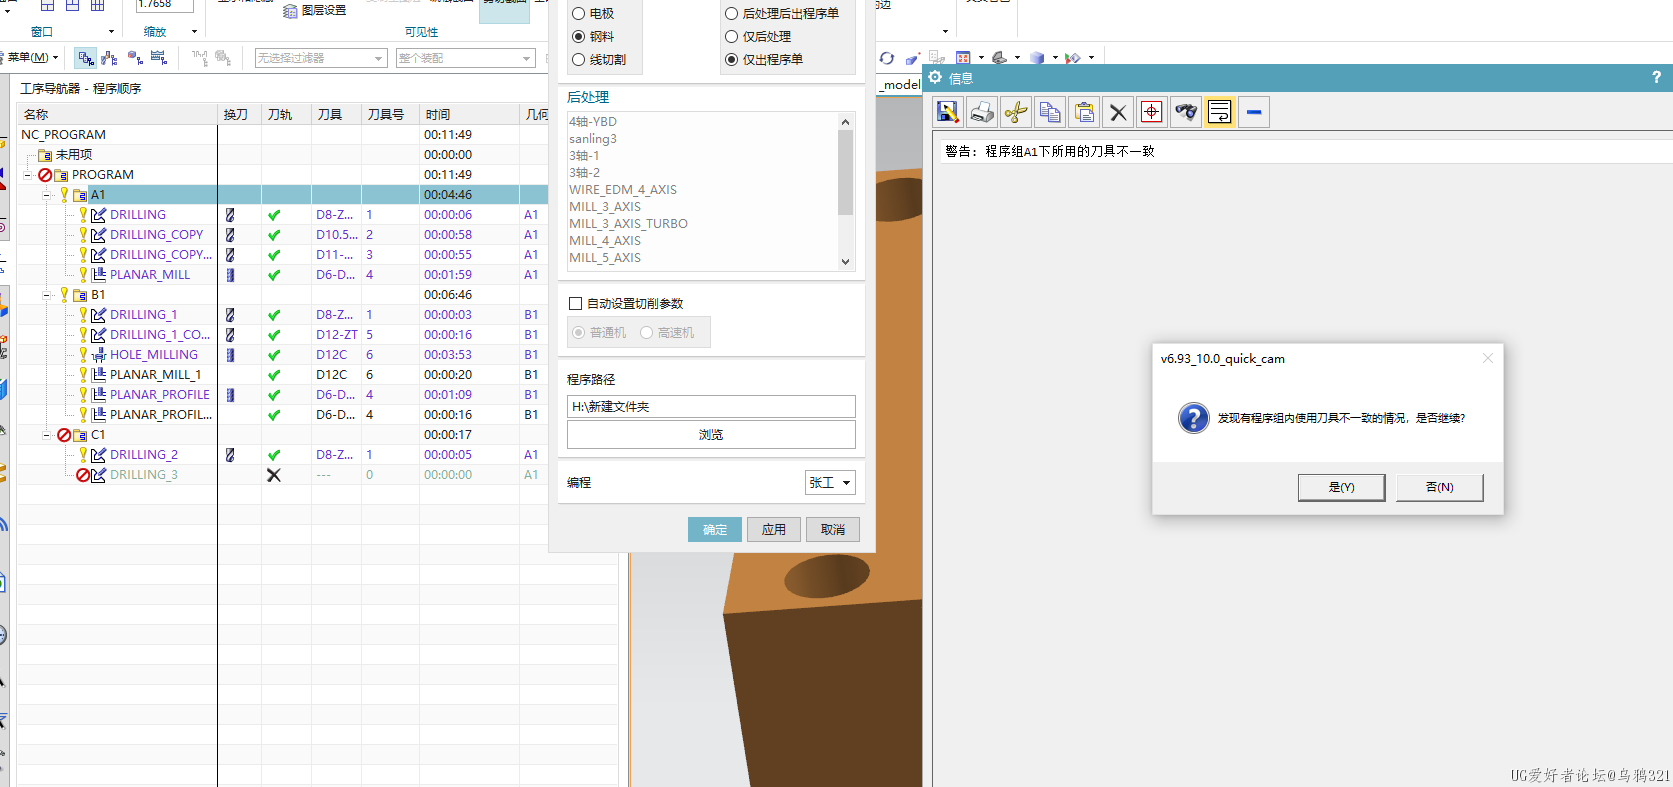Select the 普通机 radio button
The height and width of the screenshot is (787, 1673).
(x=578, y=333)
